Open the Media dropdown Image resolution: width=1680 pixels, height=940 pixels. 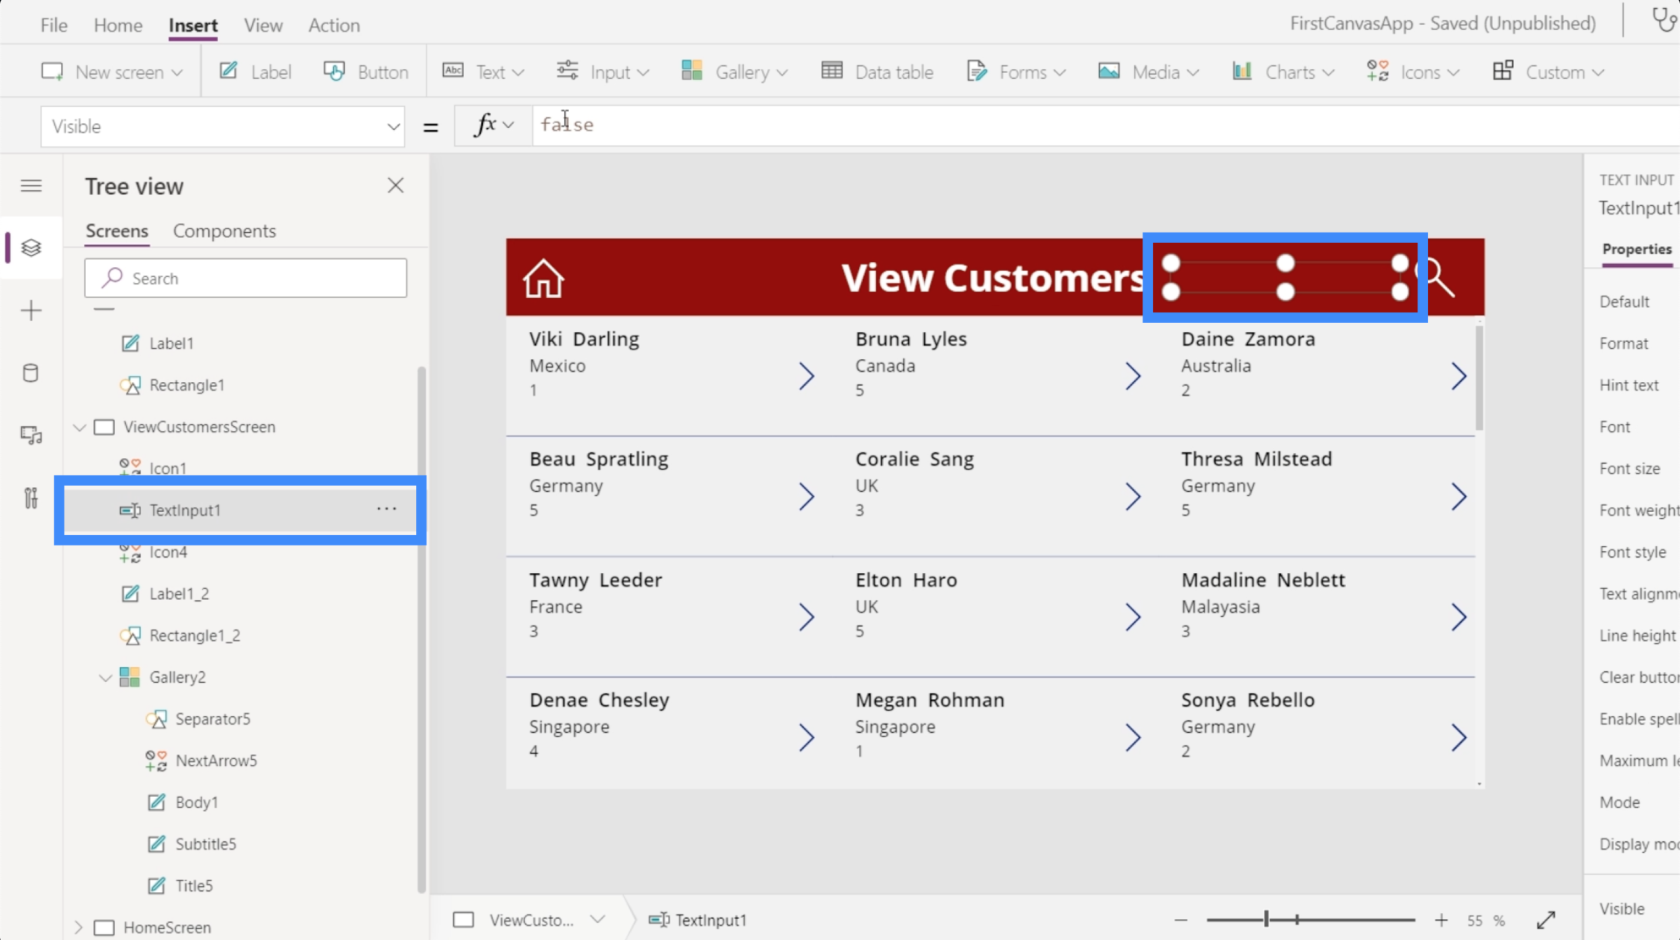coord(1148,72)
